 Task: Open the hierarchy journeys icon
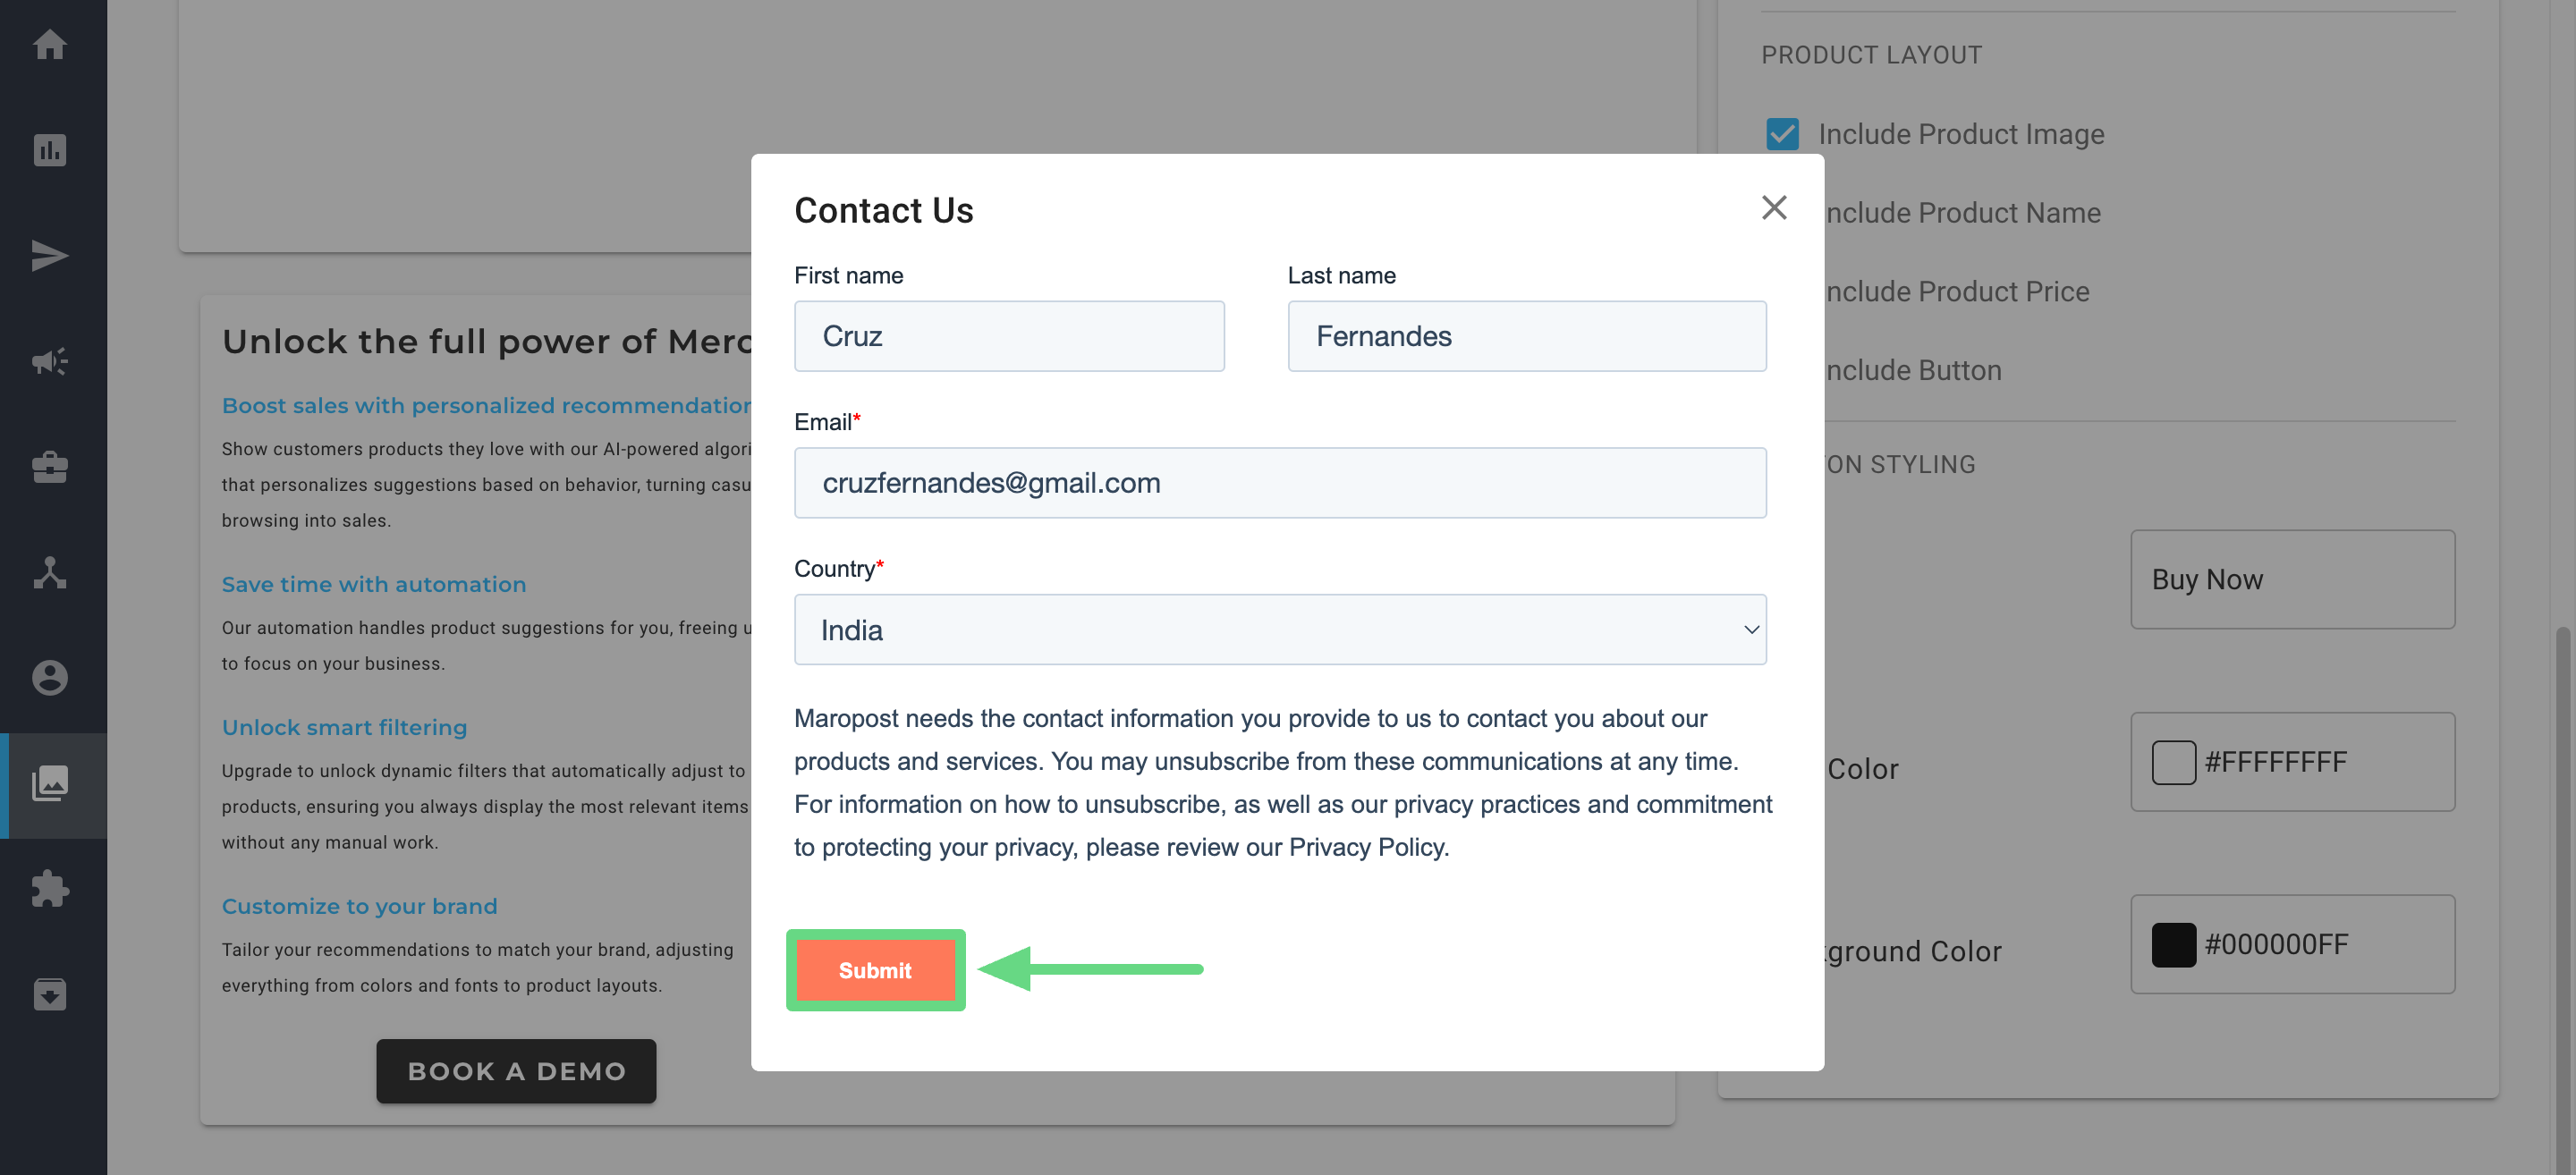50,572
